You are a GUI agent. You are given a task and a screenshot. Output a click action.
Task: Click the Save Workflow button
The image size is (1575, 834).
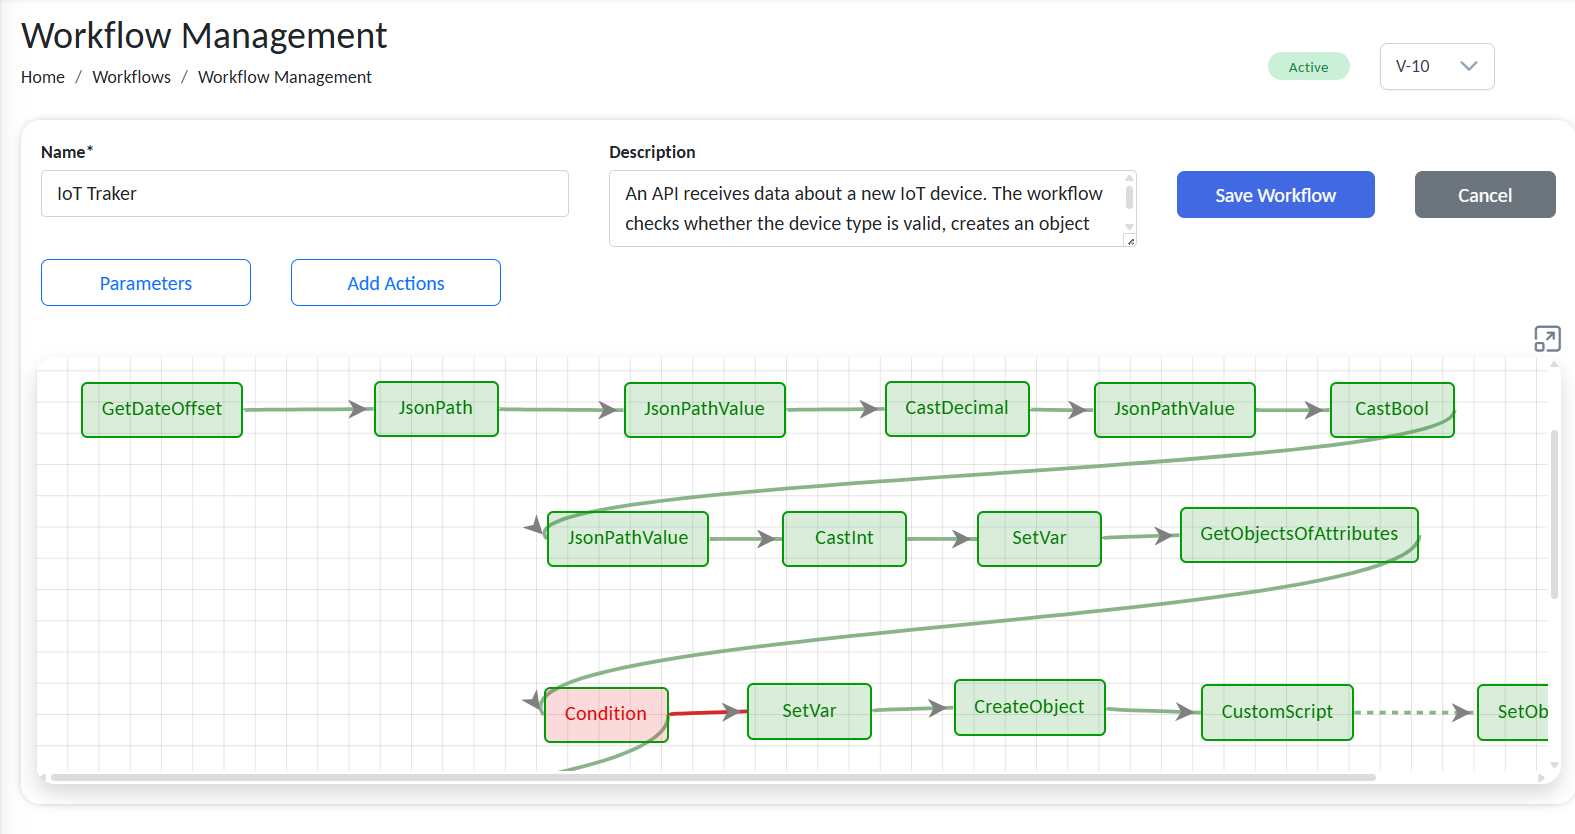[x=1275, y=195]
